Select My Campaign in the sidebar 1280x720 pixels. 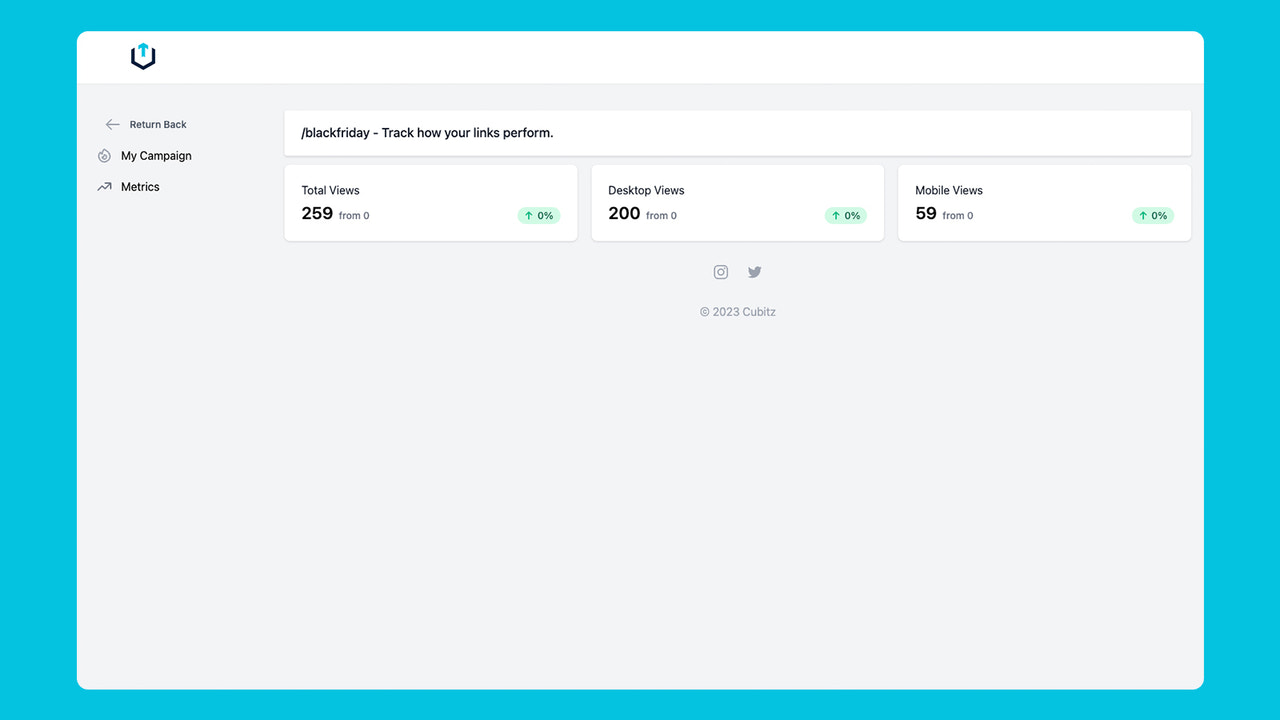[156, 156]
